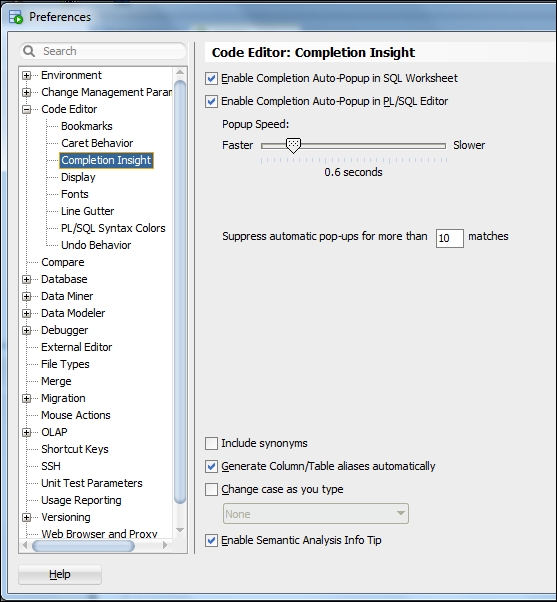Expand the Versioning tree node
The height and width of the screenshot is (602, 557).
[26, 517]
